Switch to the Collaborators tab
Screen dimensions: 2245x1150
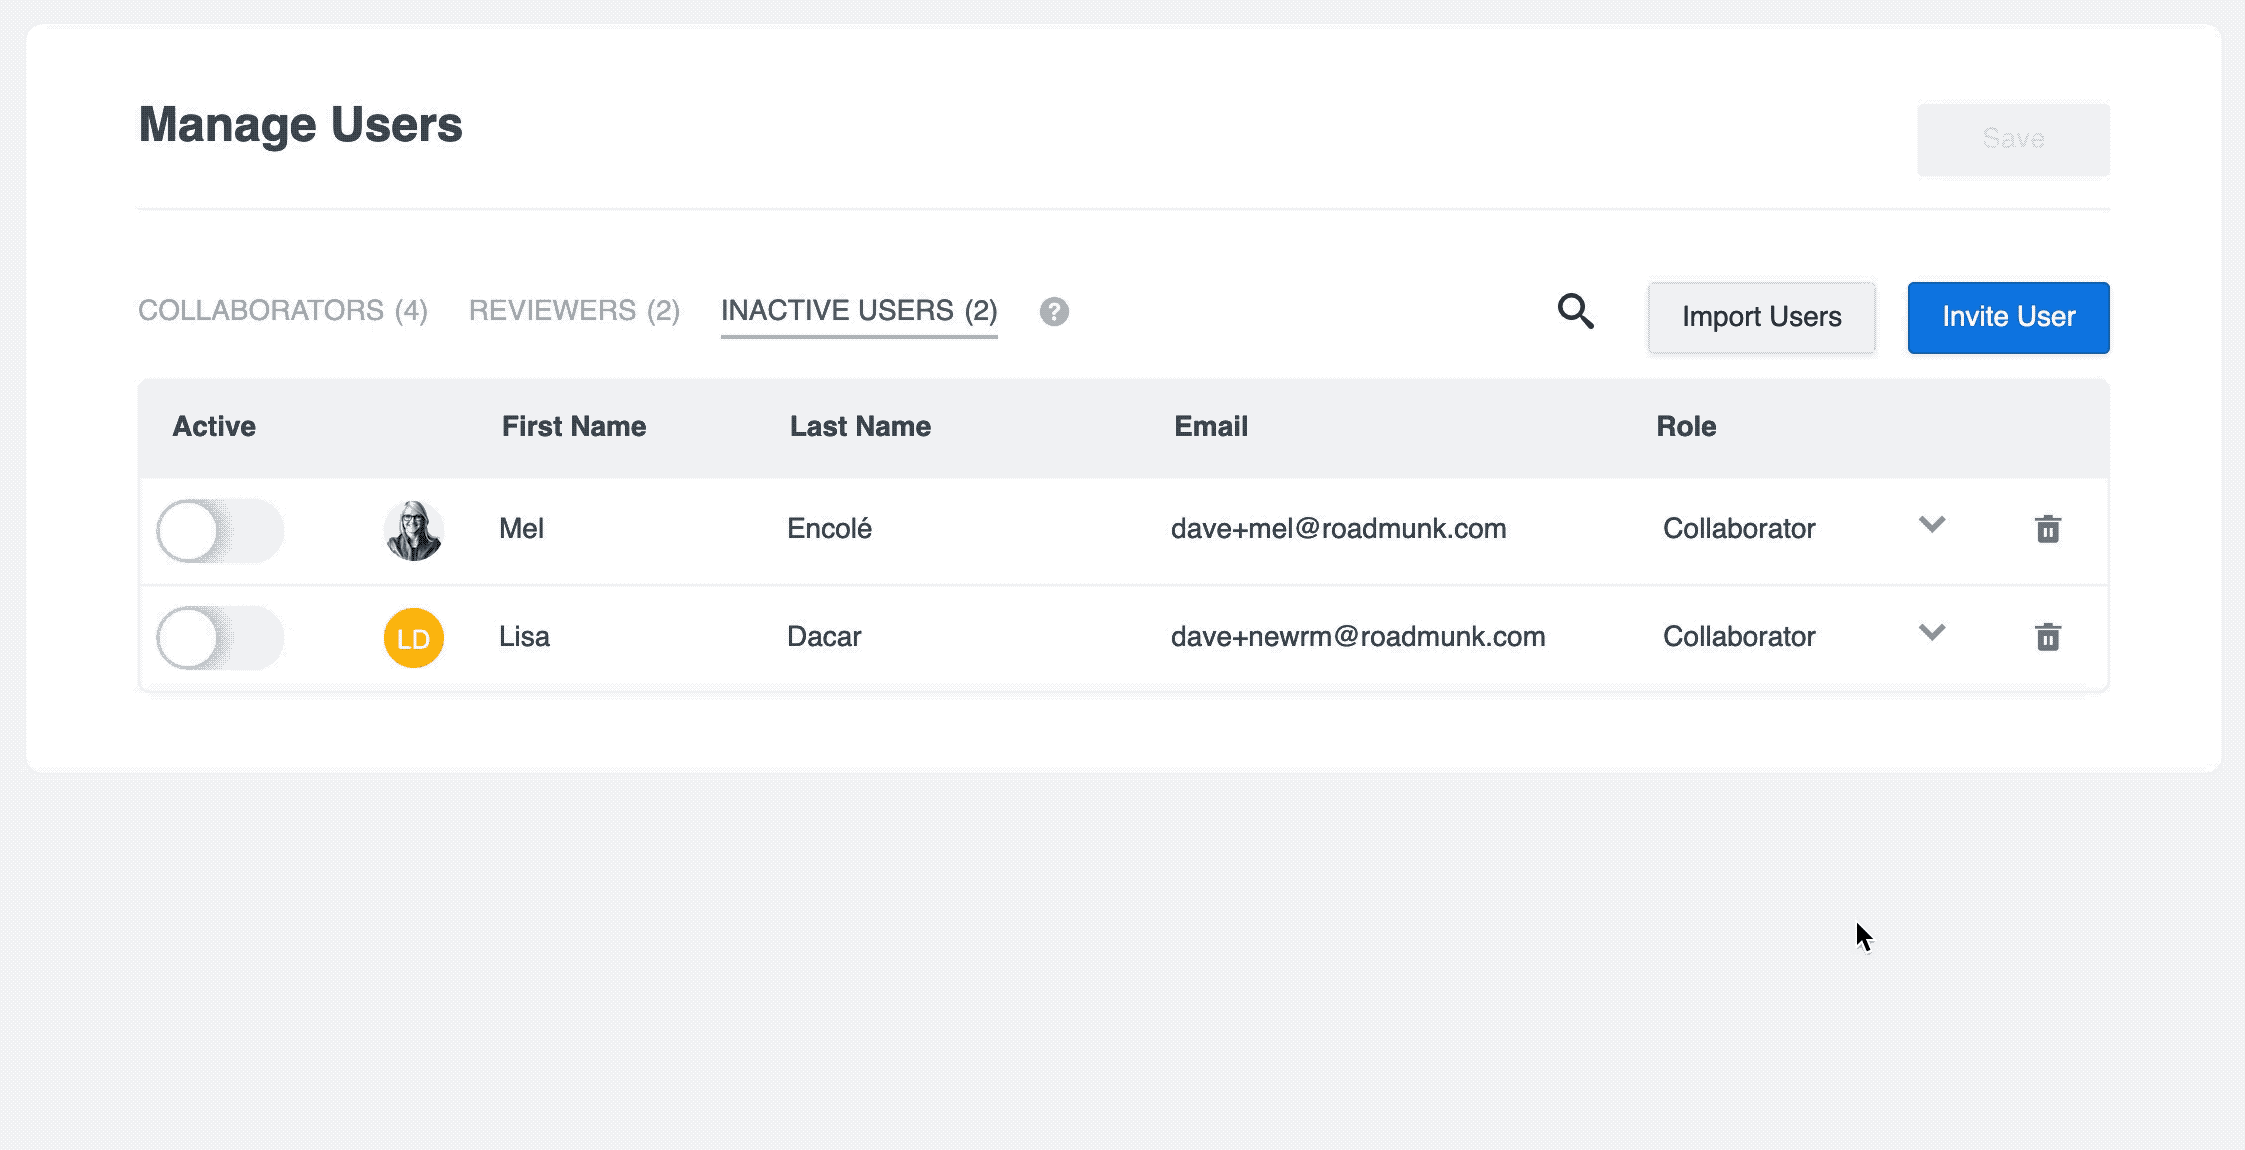(x=283, y=310)
